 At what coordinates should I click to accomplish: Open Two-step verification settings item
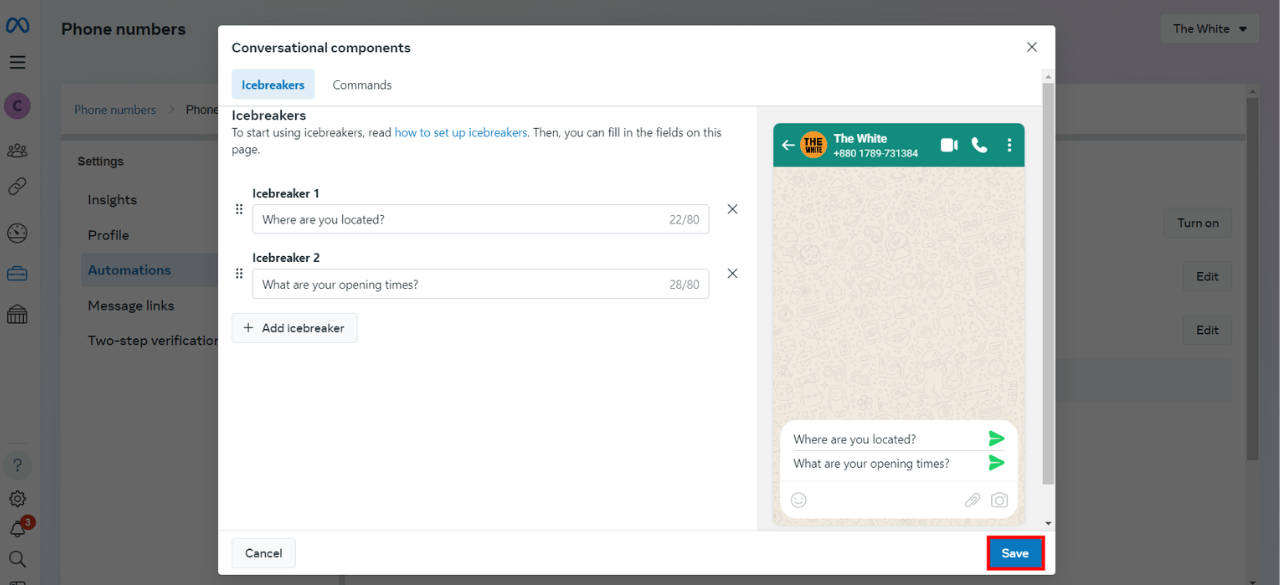[152, 341]
